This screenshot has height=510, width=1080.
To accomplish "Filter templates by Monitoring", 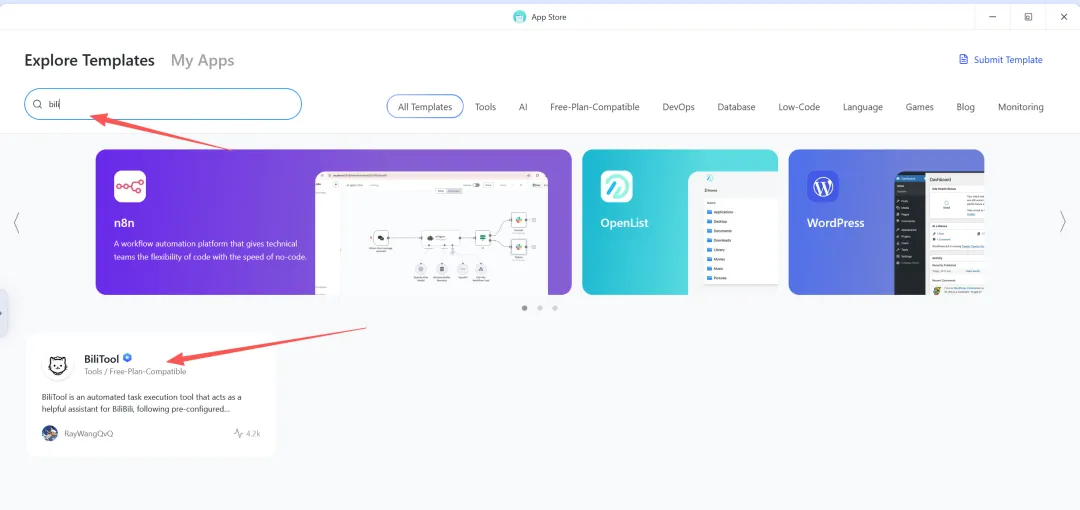I will (1021, 107).
